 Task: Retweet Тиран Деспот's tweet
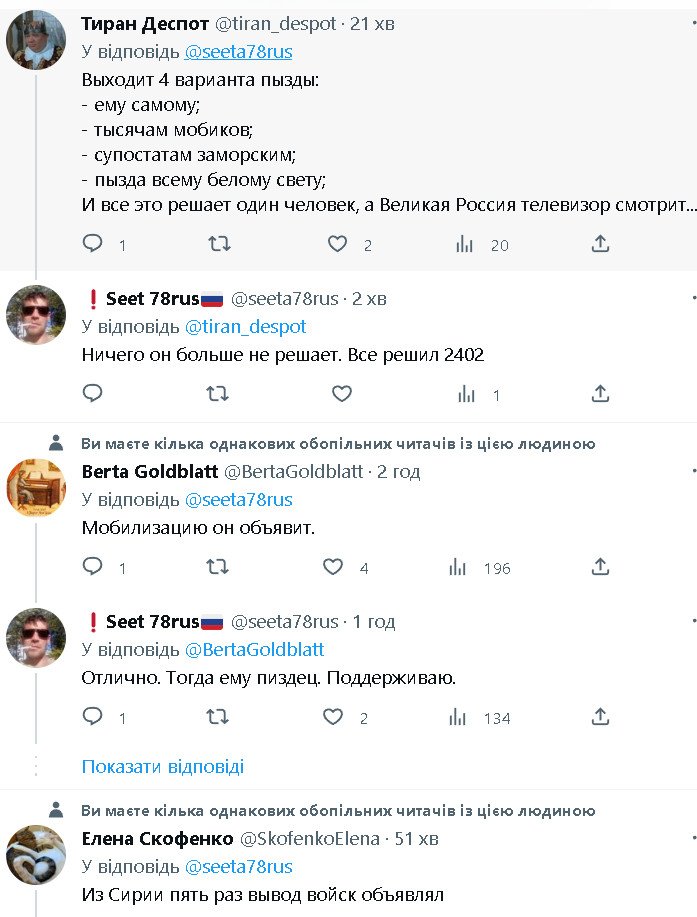coord(218,244)
